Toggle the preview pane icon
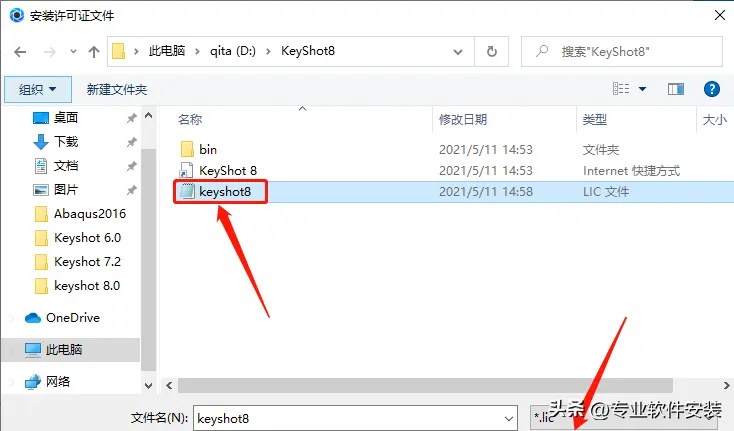The width and height of the screenshot is (734, 431). pyautogui.click(x=675, y=89)
